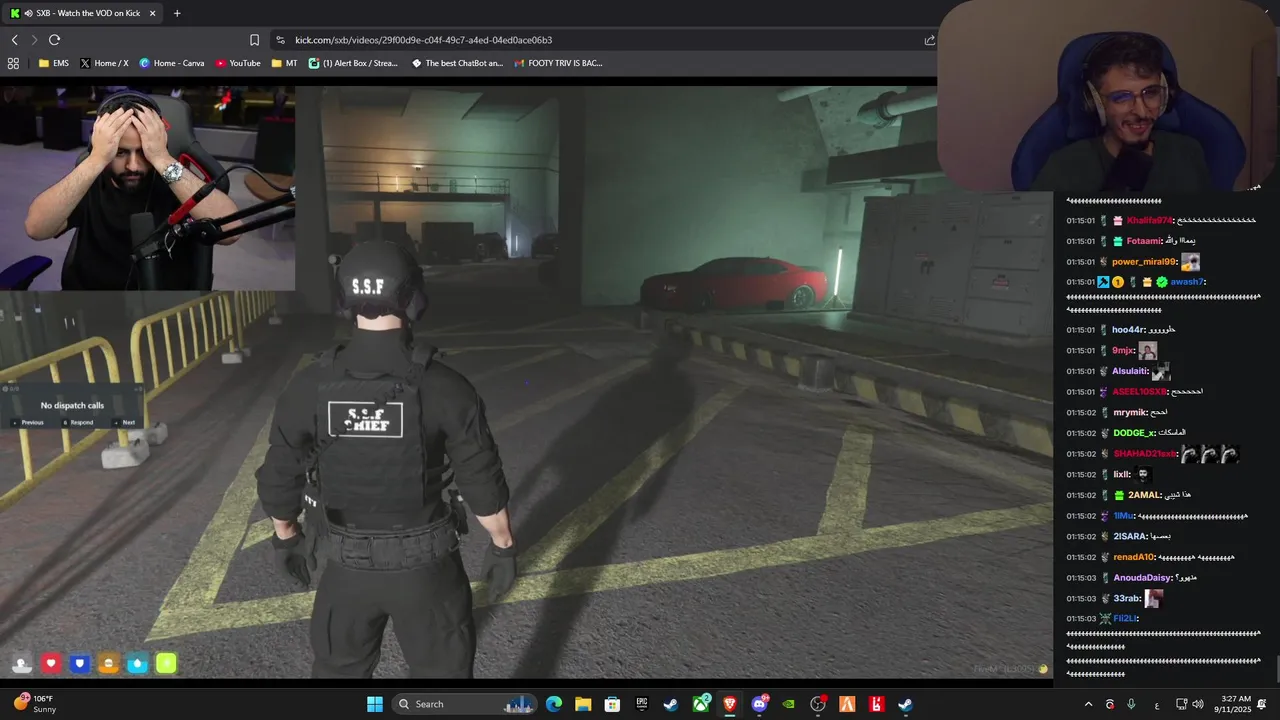This screenshot has height=720, width=1280.
Task: Click chat username renad A10
Action: click(x=1134, y=557)
